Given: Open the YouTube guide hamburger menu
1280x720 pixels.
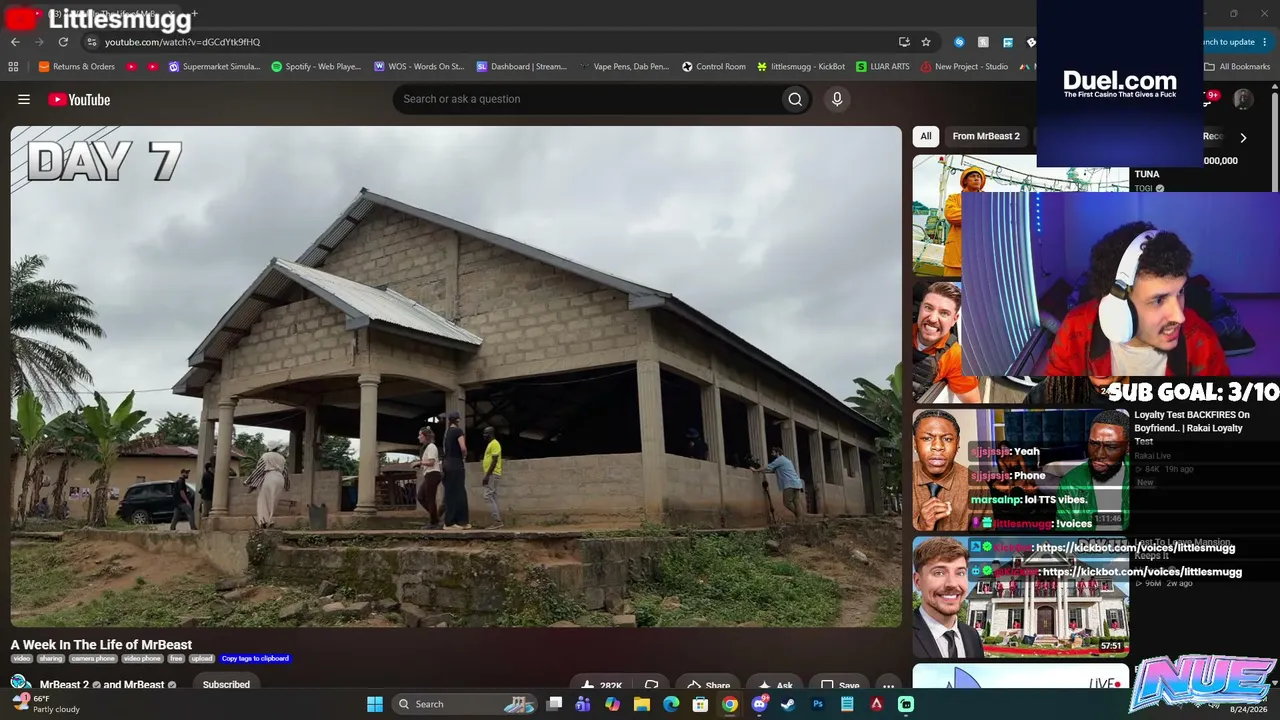Looking at the screenshot, I should [x=24, y=99].
